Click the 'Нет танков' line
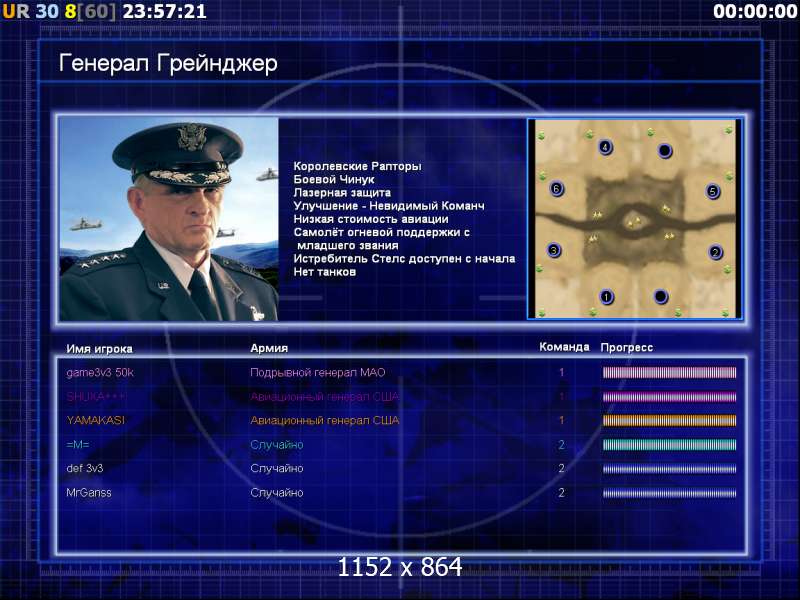 point(324,272)
